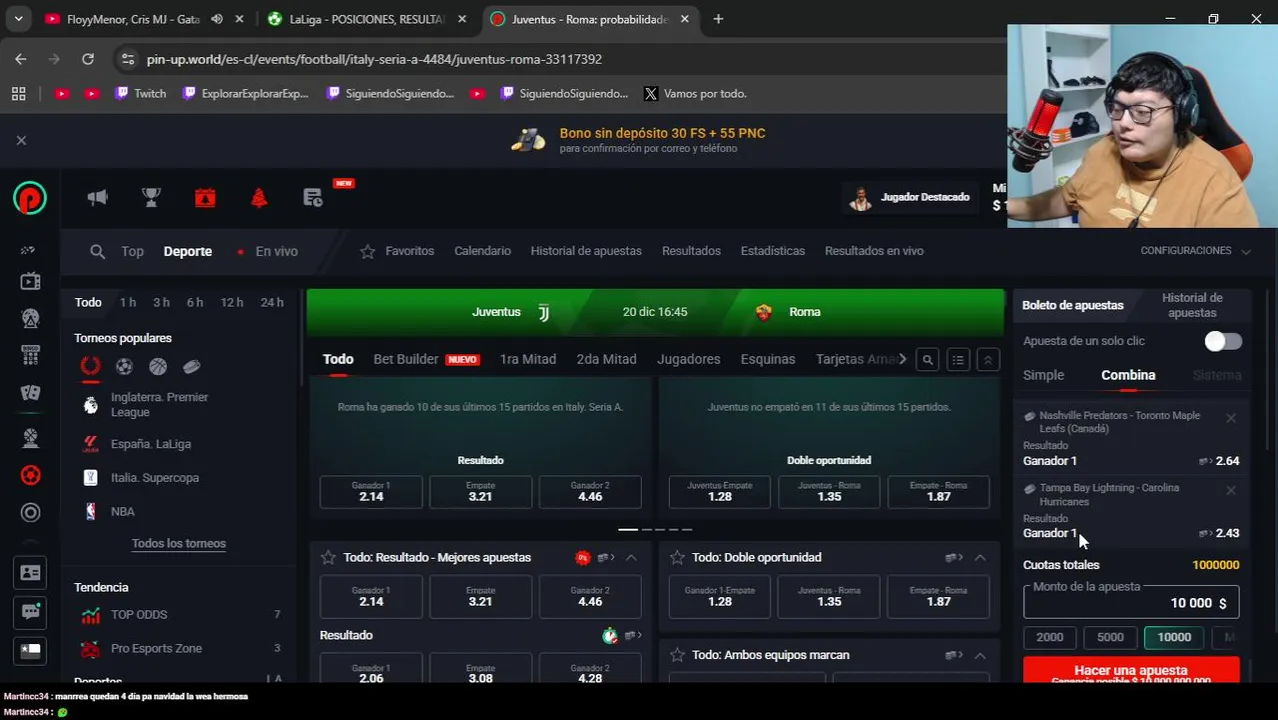Favorite the Todo: Ambos equipos marcan market
Screen dimensions: 1278x720
tap(677, 655)
